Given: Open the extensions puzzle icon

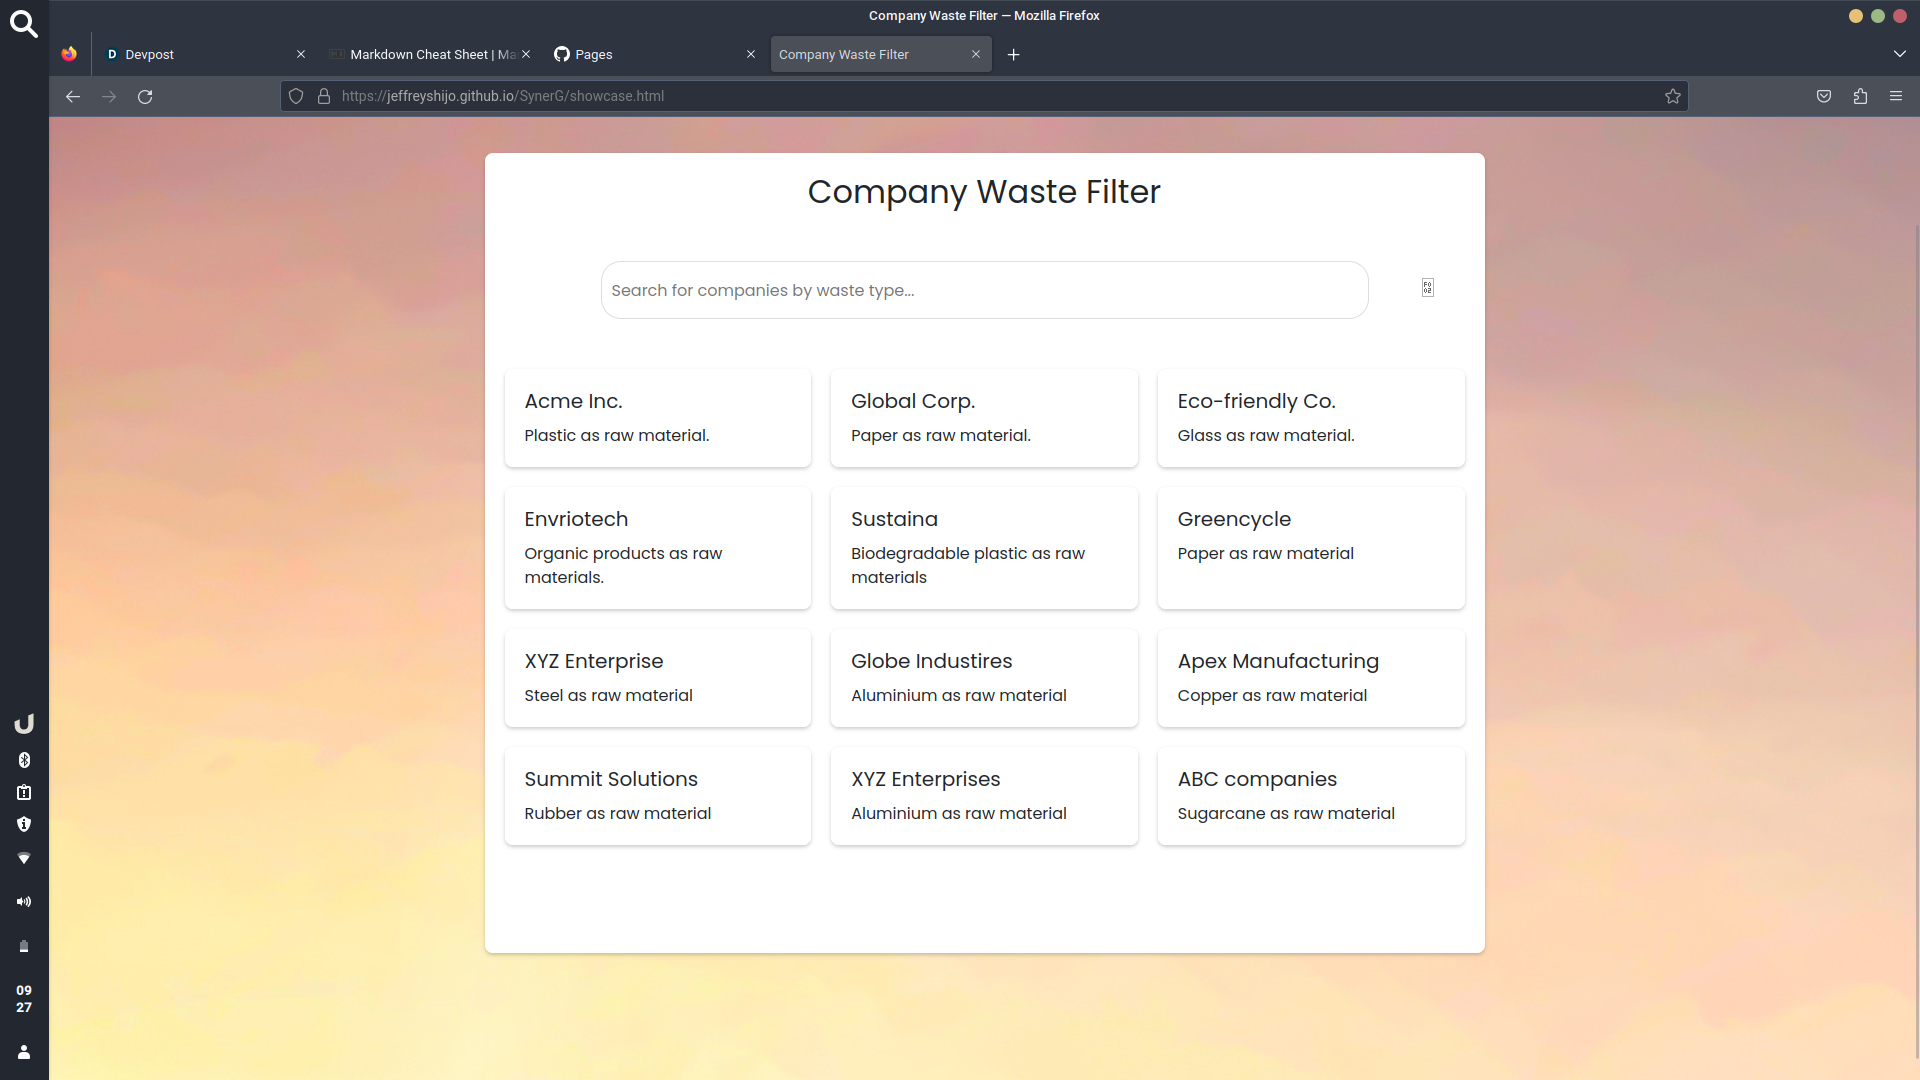Looking at the screenshot, I should point(1860,96).
